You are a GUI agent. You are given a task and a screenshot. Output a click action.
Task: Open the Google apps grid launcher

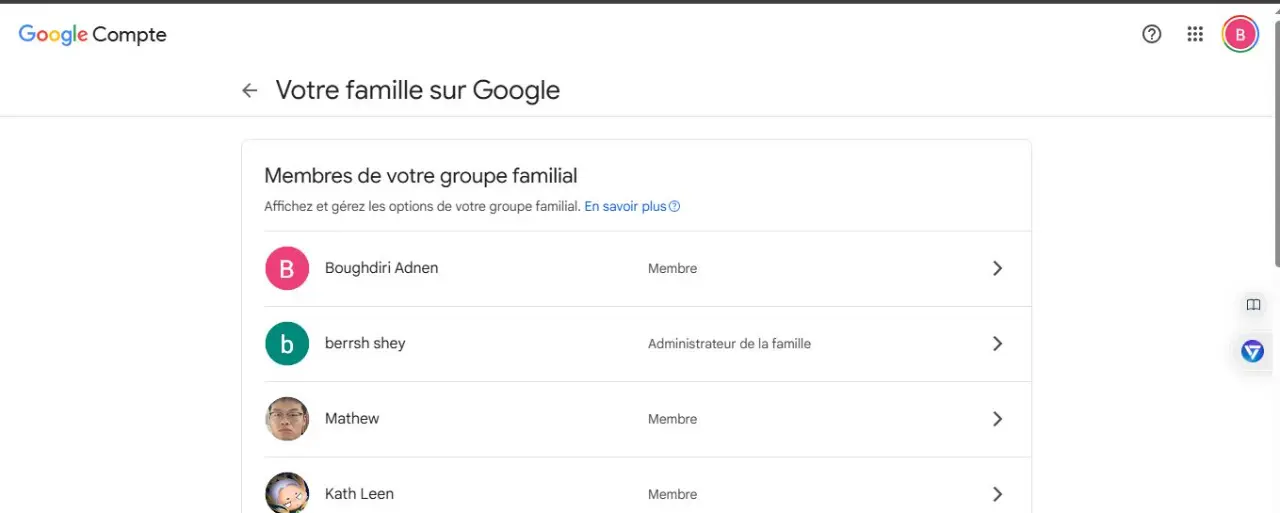[x=1195, y=34]
